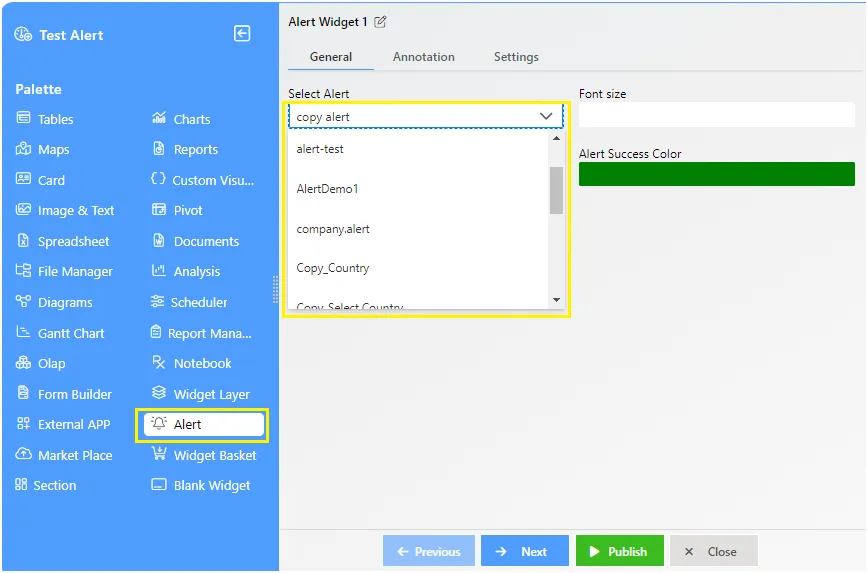Viewport: 868px width, 573px height.
Task: Select the Diagrams palette item
Action: (54, 302)
